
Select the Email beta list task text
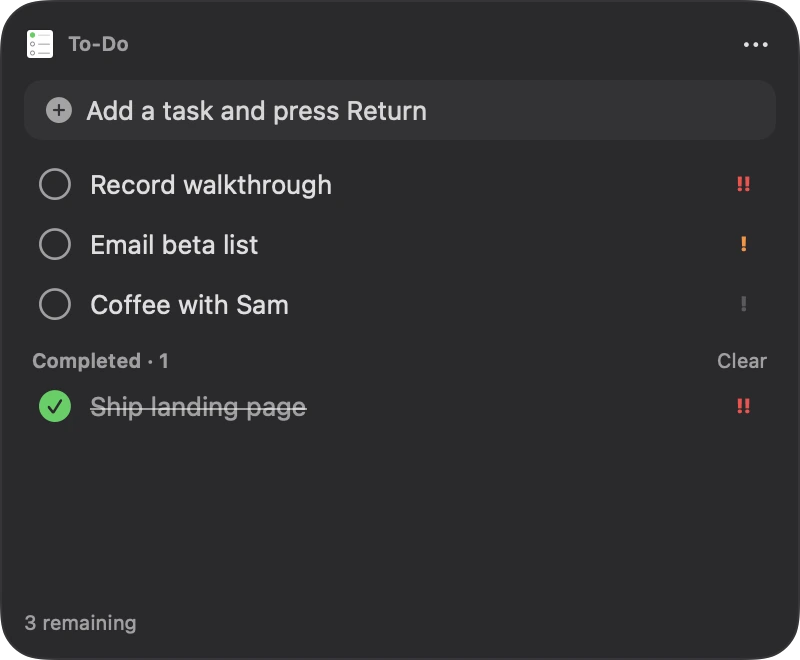pyautogui.click(x=174, y=245)
